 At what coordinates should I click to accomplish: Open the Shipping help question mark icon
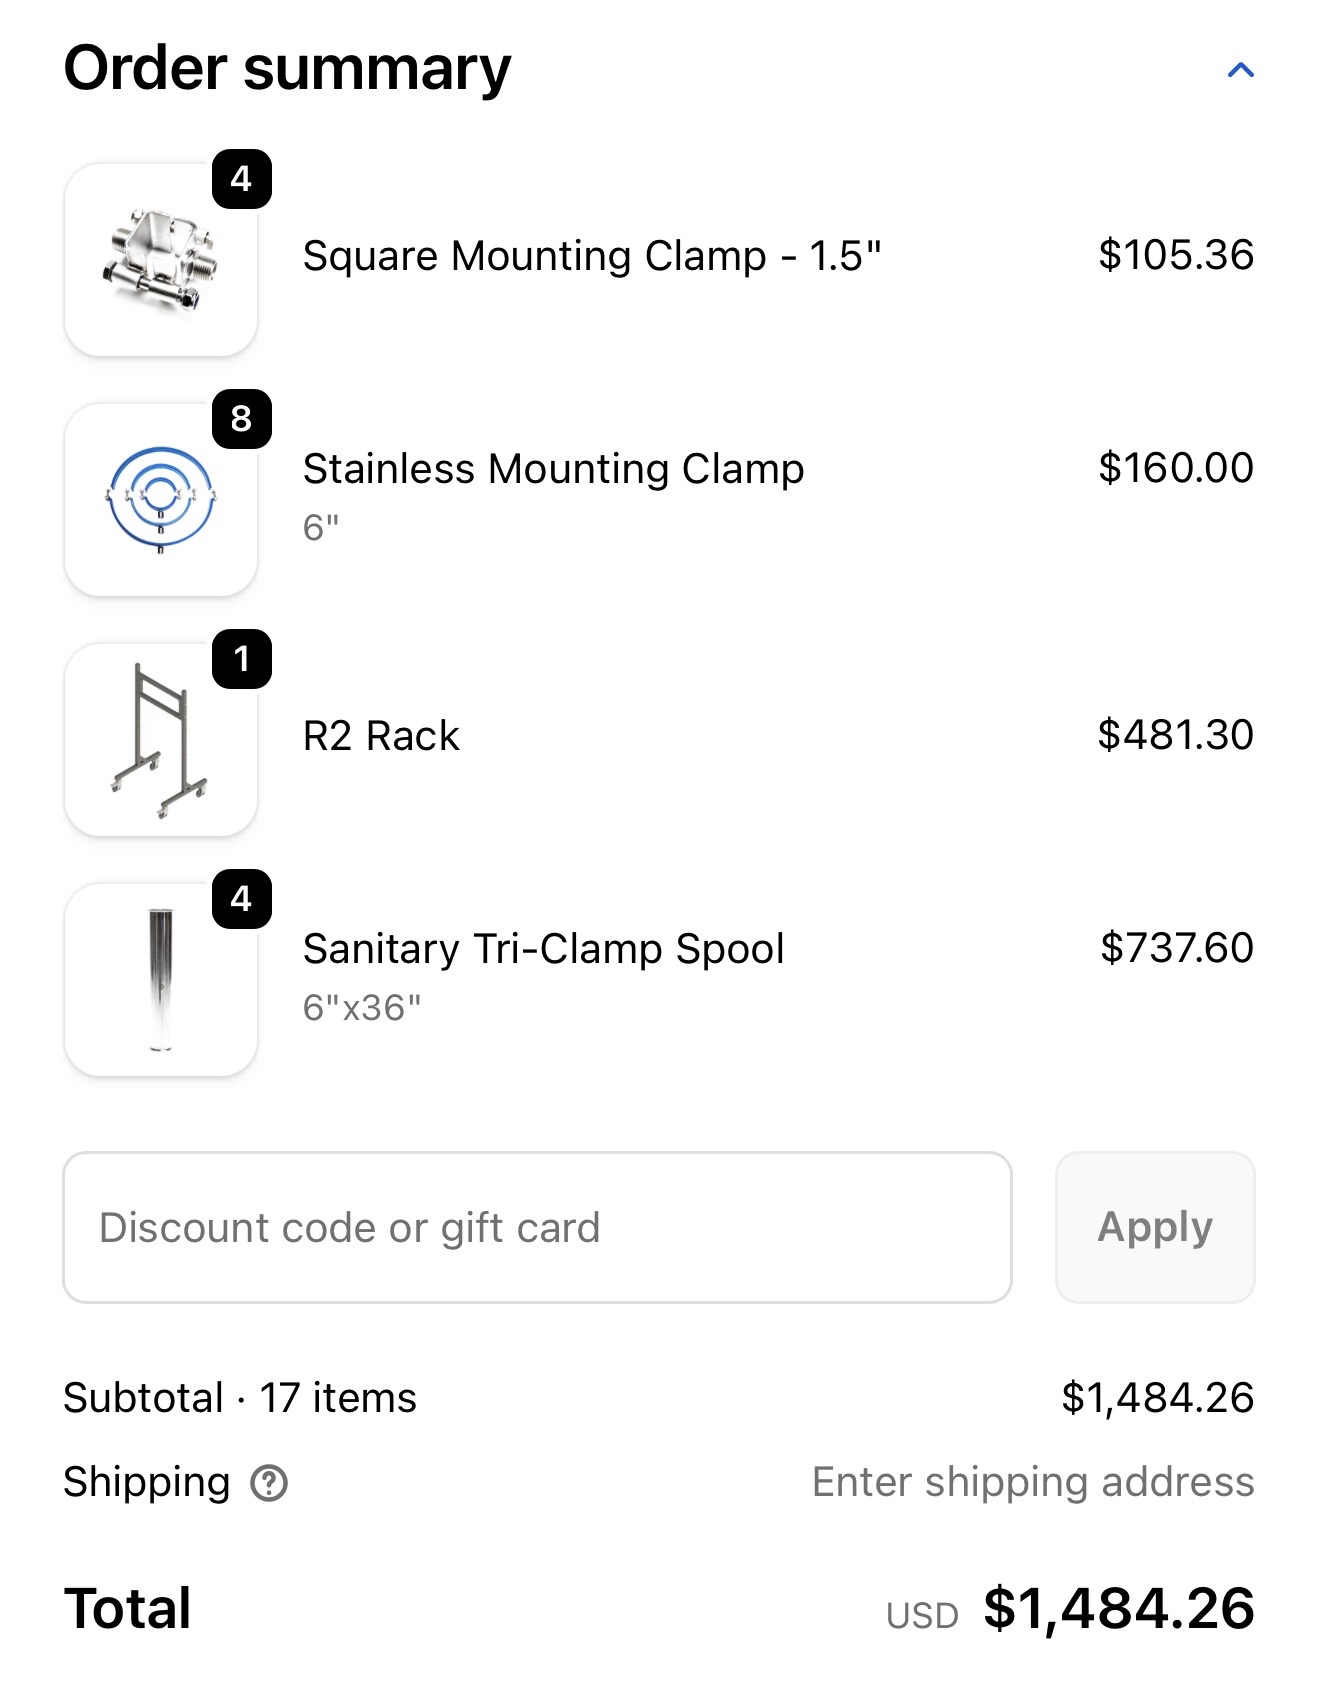pyautogui.click(x=269, y=1483)
